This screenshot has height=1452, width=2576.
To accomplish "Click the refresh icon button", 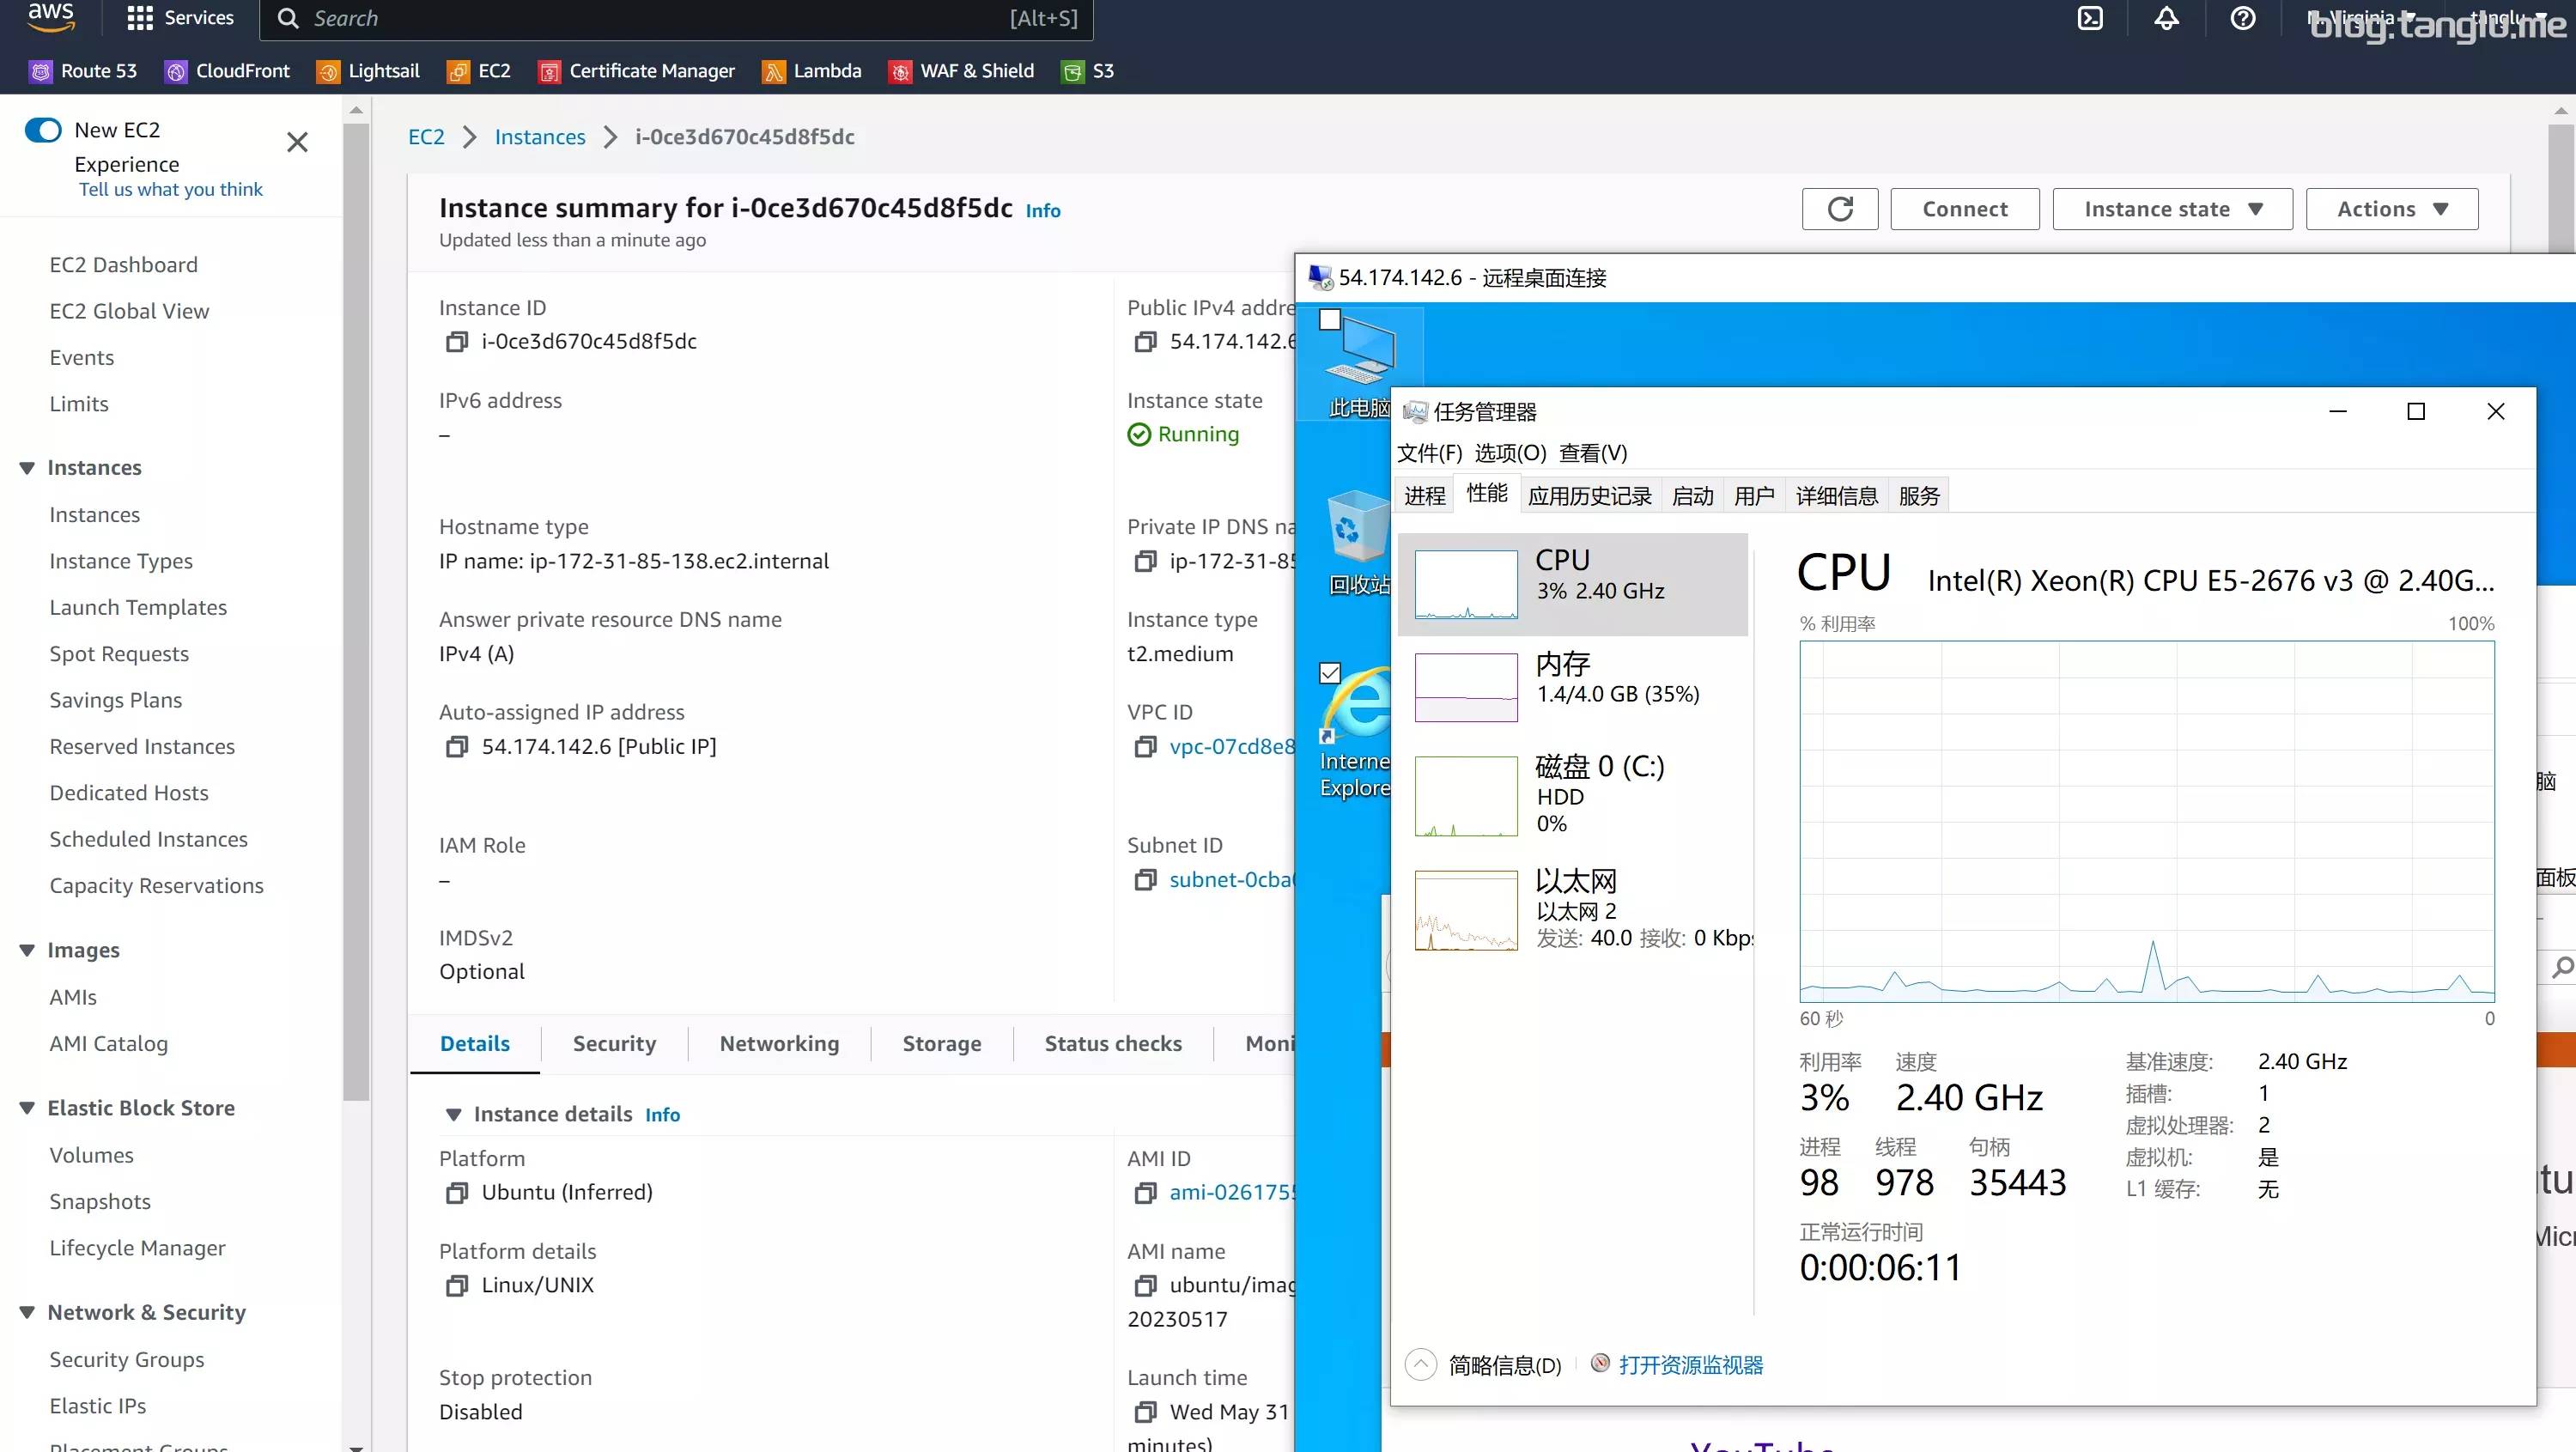I will click(x=1840, y=209).
